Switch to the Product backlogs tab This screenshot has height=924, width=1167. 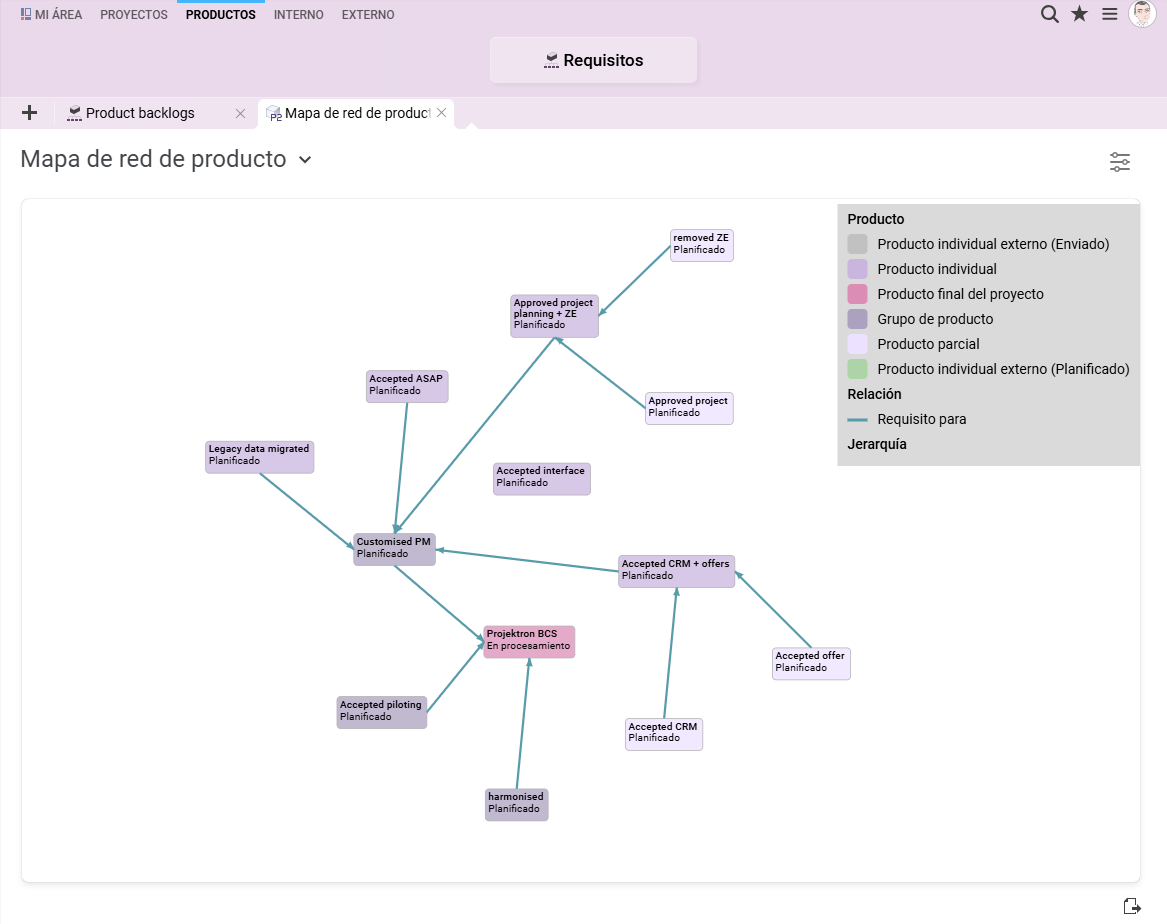pyautogui.click(x=140, y=113)
